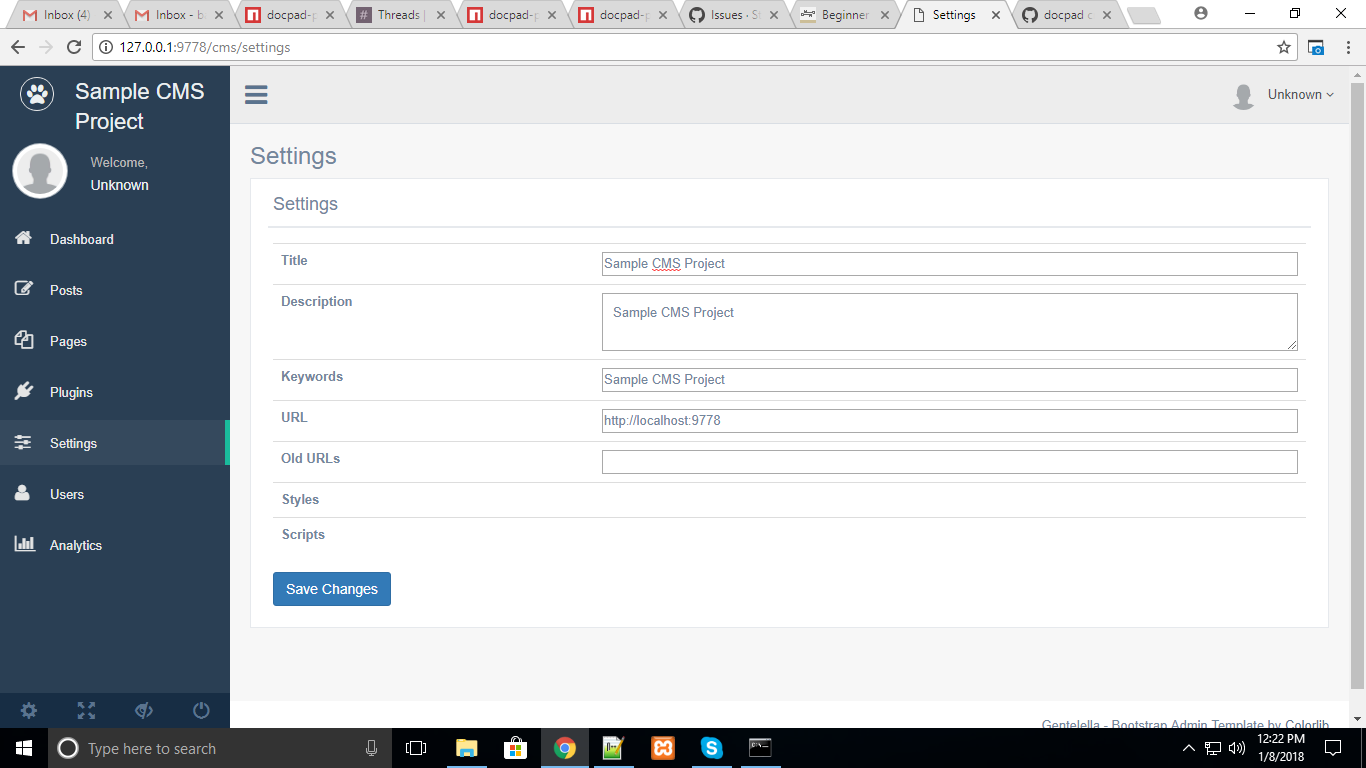Show hidden icons in the system tray
The height and width of the screenshot is (768, 1366).
point(1187,747)
